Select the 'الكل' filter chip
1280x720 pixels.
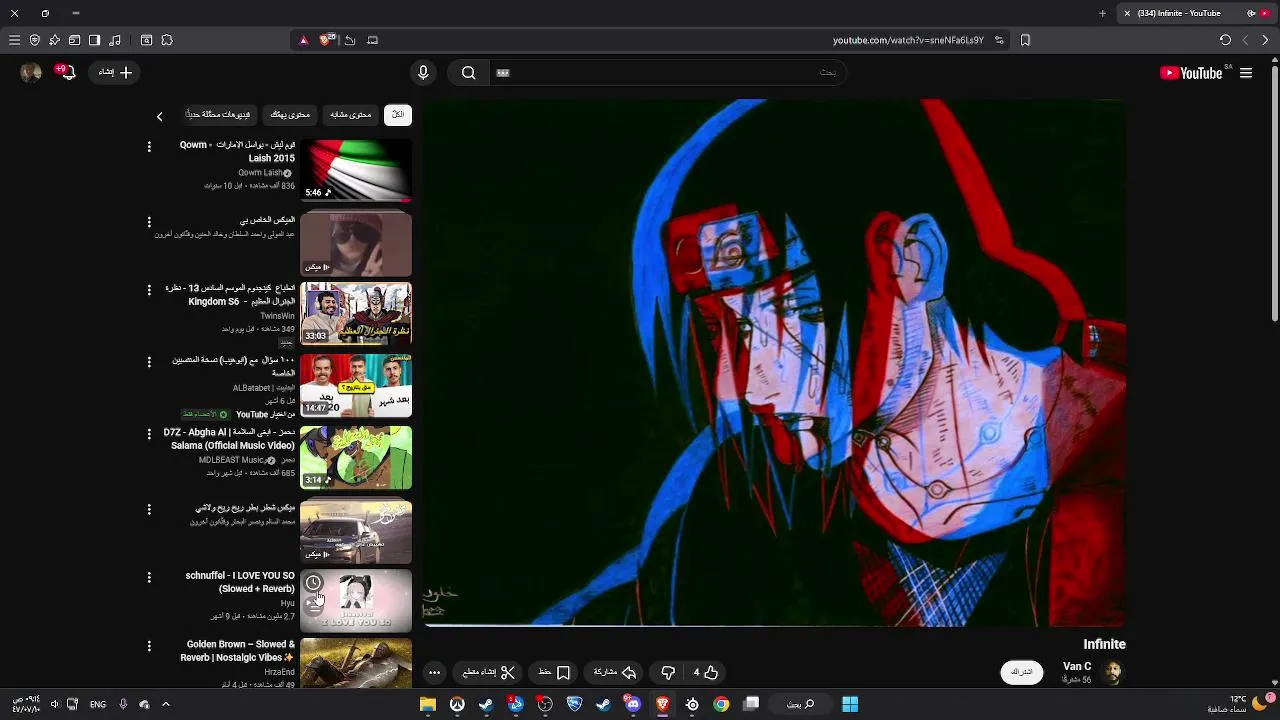click(398, 114)
